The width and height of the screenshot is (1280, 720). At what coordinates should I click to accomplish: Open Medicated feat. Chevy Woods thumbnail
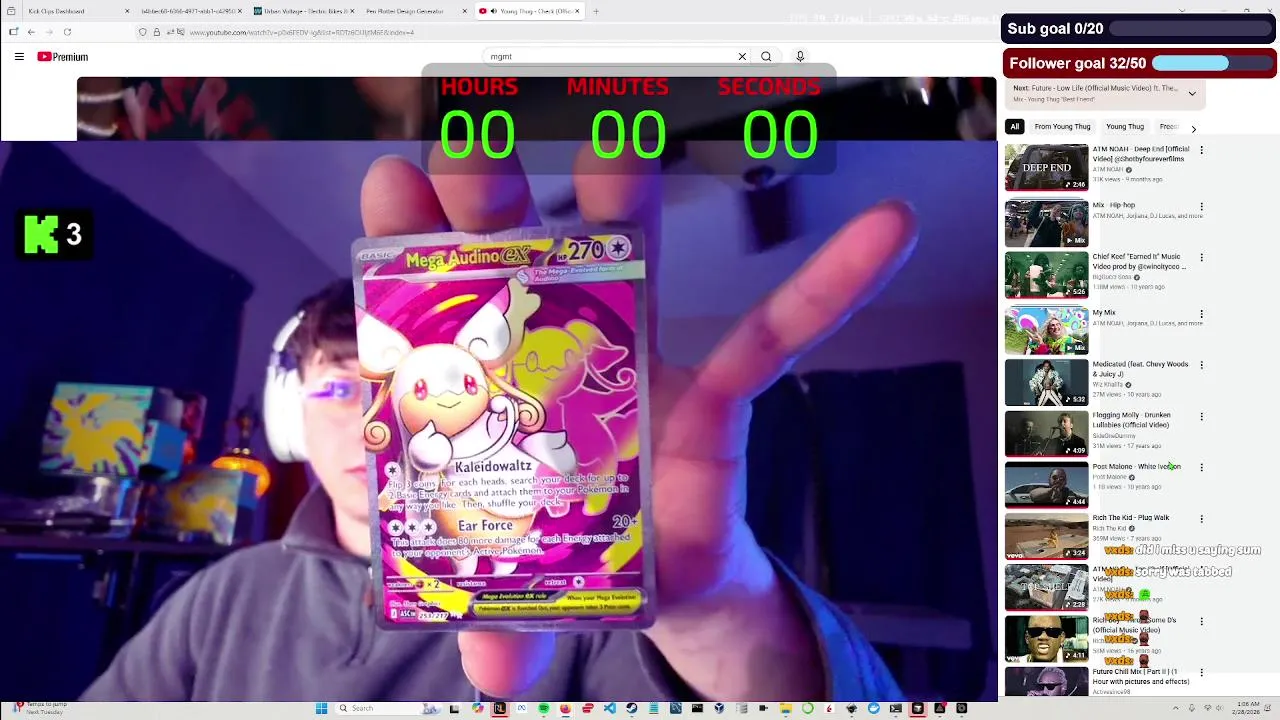click(1046, 382)
